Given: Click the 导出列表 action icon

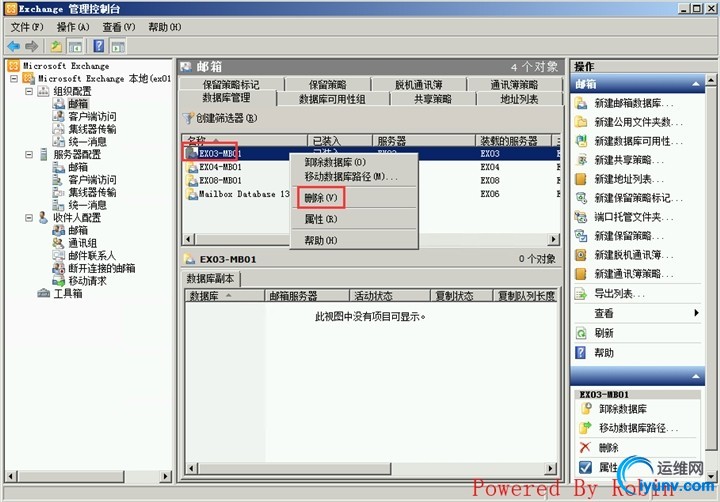Looking at the screenshot, I should 581,293.
